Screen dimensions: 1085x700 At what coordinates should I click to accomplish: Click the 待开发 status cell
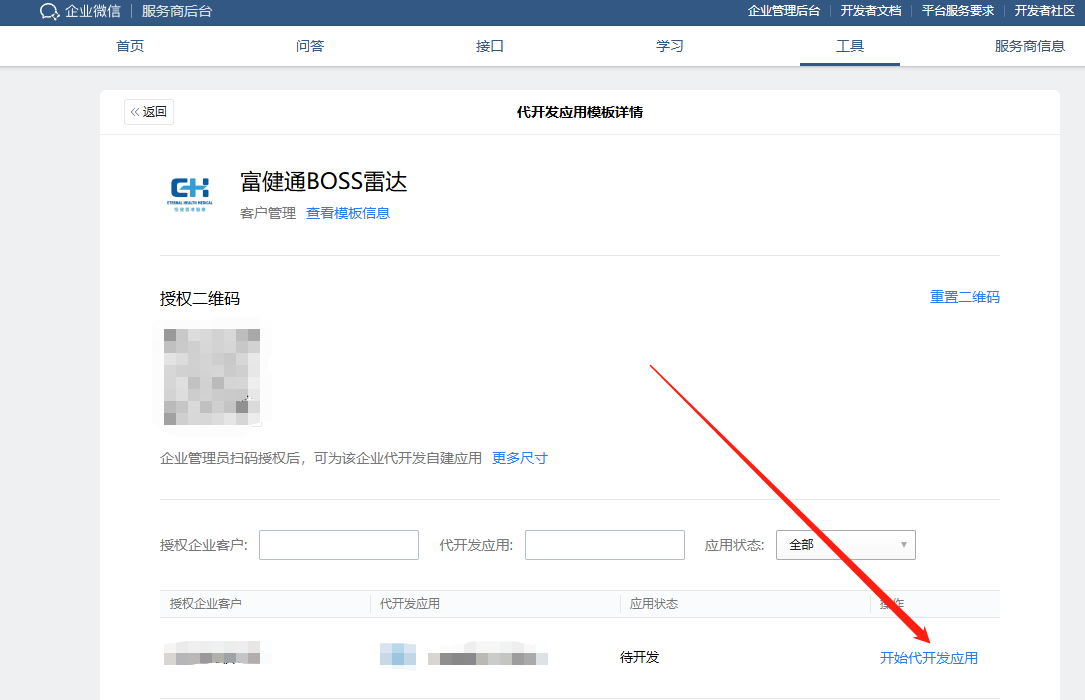639,657
